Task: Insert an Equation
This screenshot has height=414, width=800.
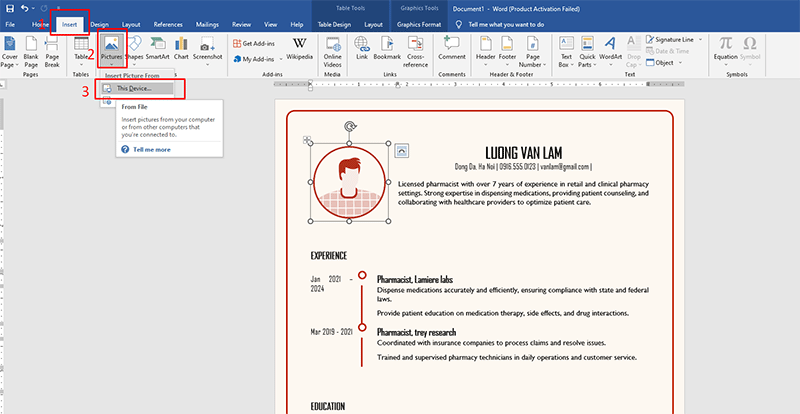Action: tap(726, 50)
